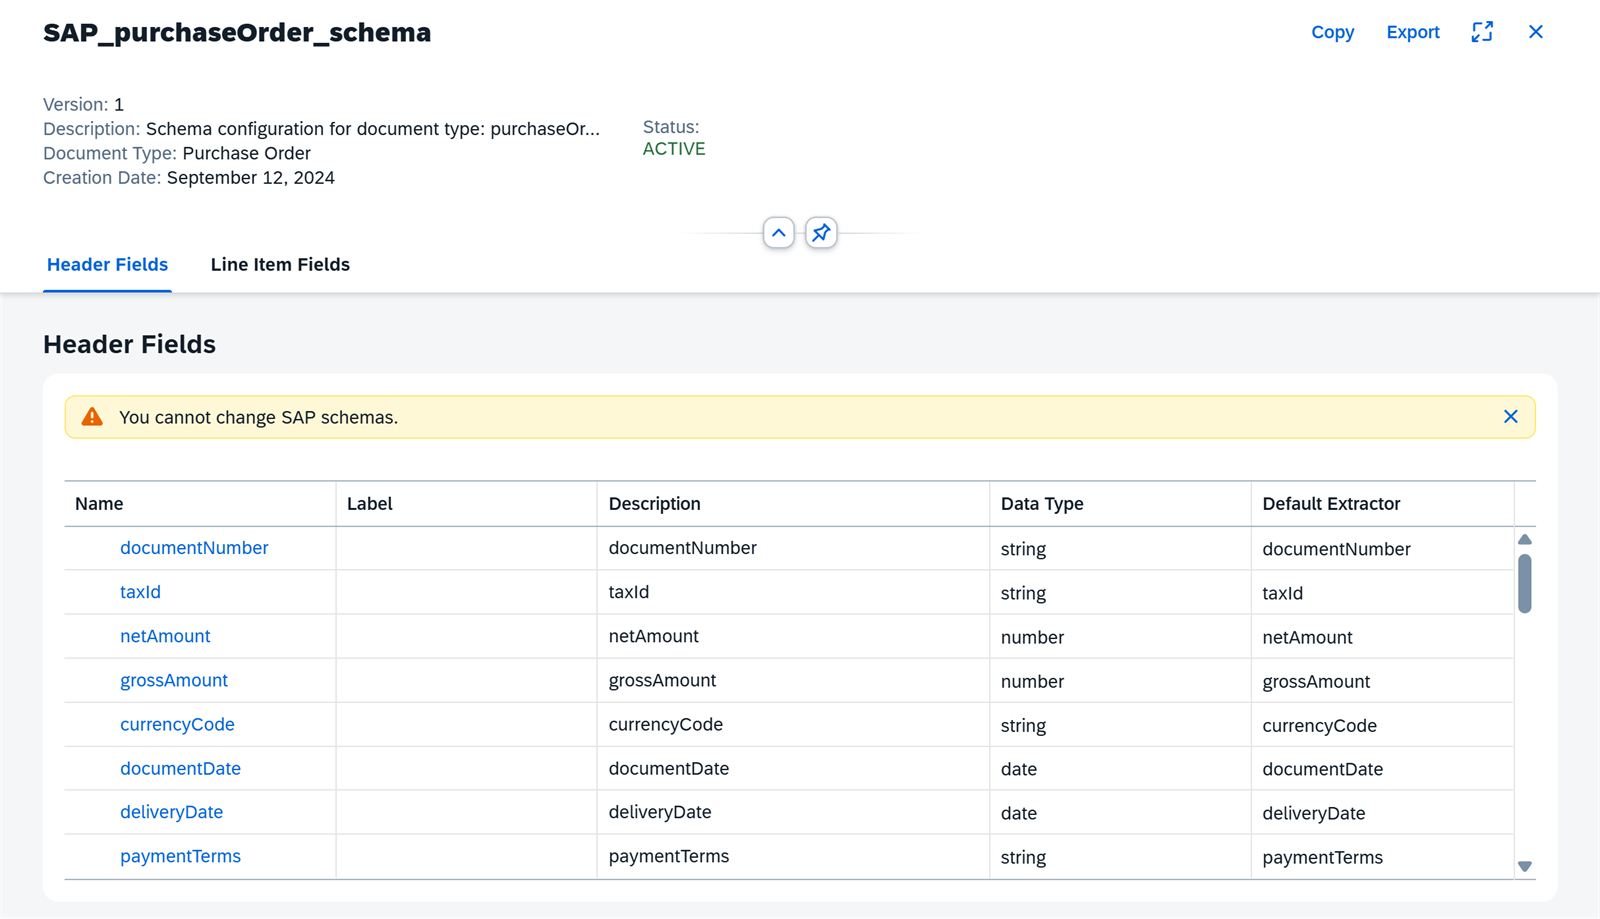Dismiss the SAP schemas warning message
Screen dimensions: 1600x919
pos(1511,417)
